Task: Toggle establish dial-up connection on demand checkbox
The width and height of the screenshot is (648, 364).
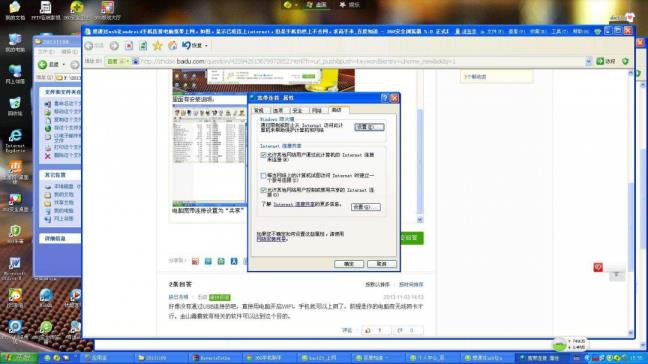Action: click(263, 176)
